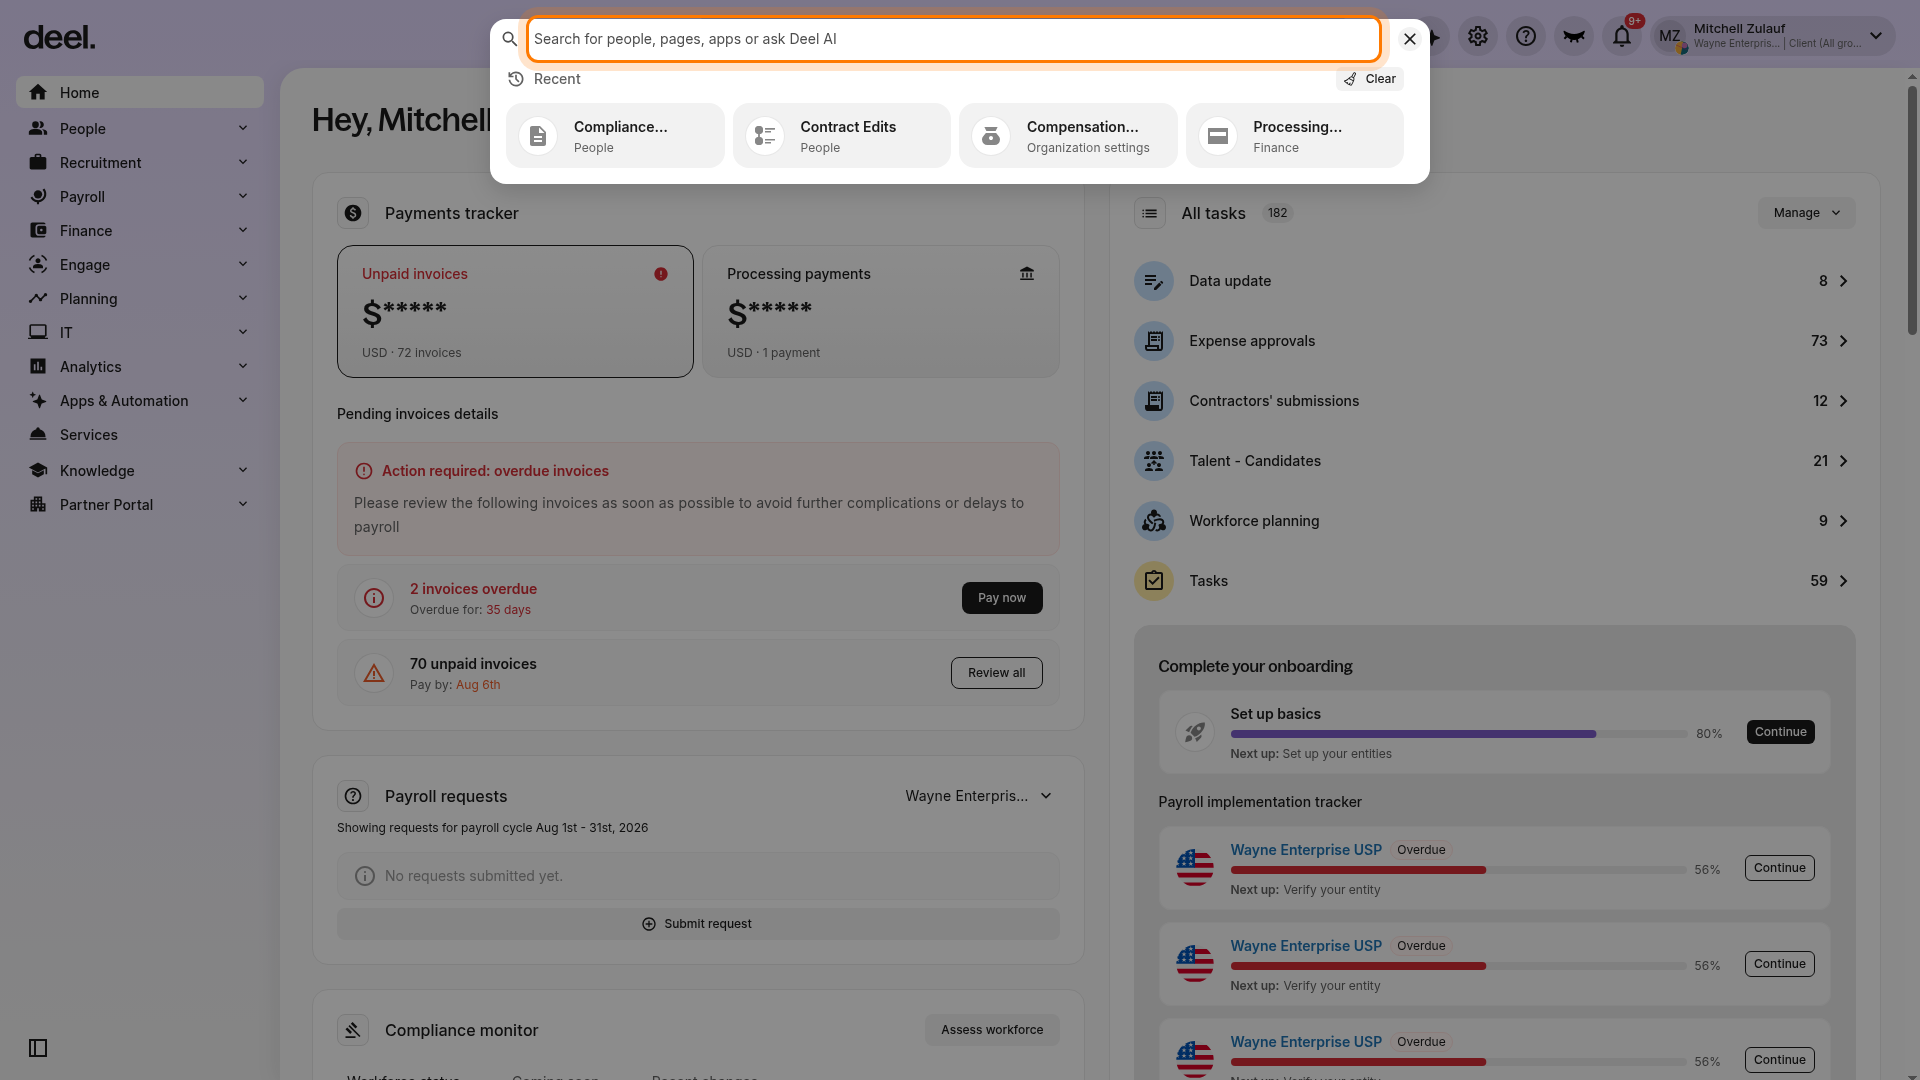Open the notifications bell
The height and width of the screenshot is (1080, 1920).
(1622, 37)
